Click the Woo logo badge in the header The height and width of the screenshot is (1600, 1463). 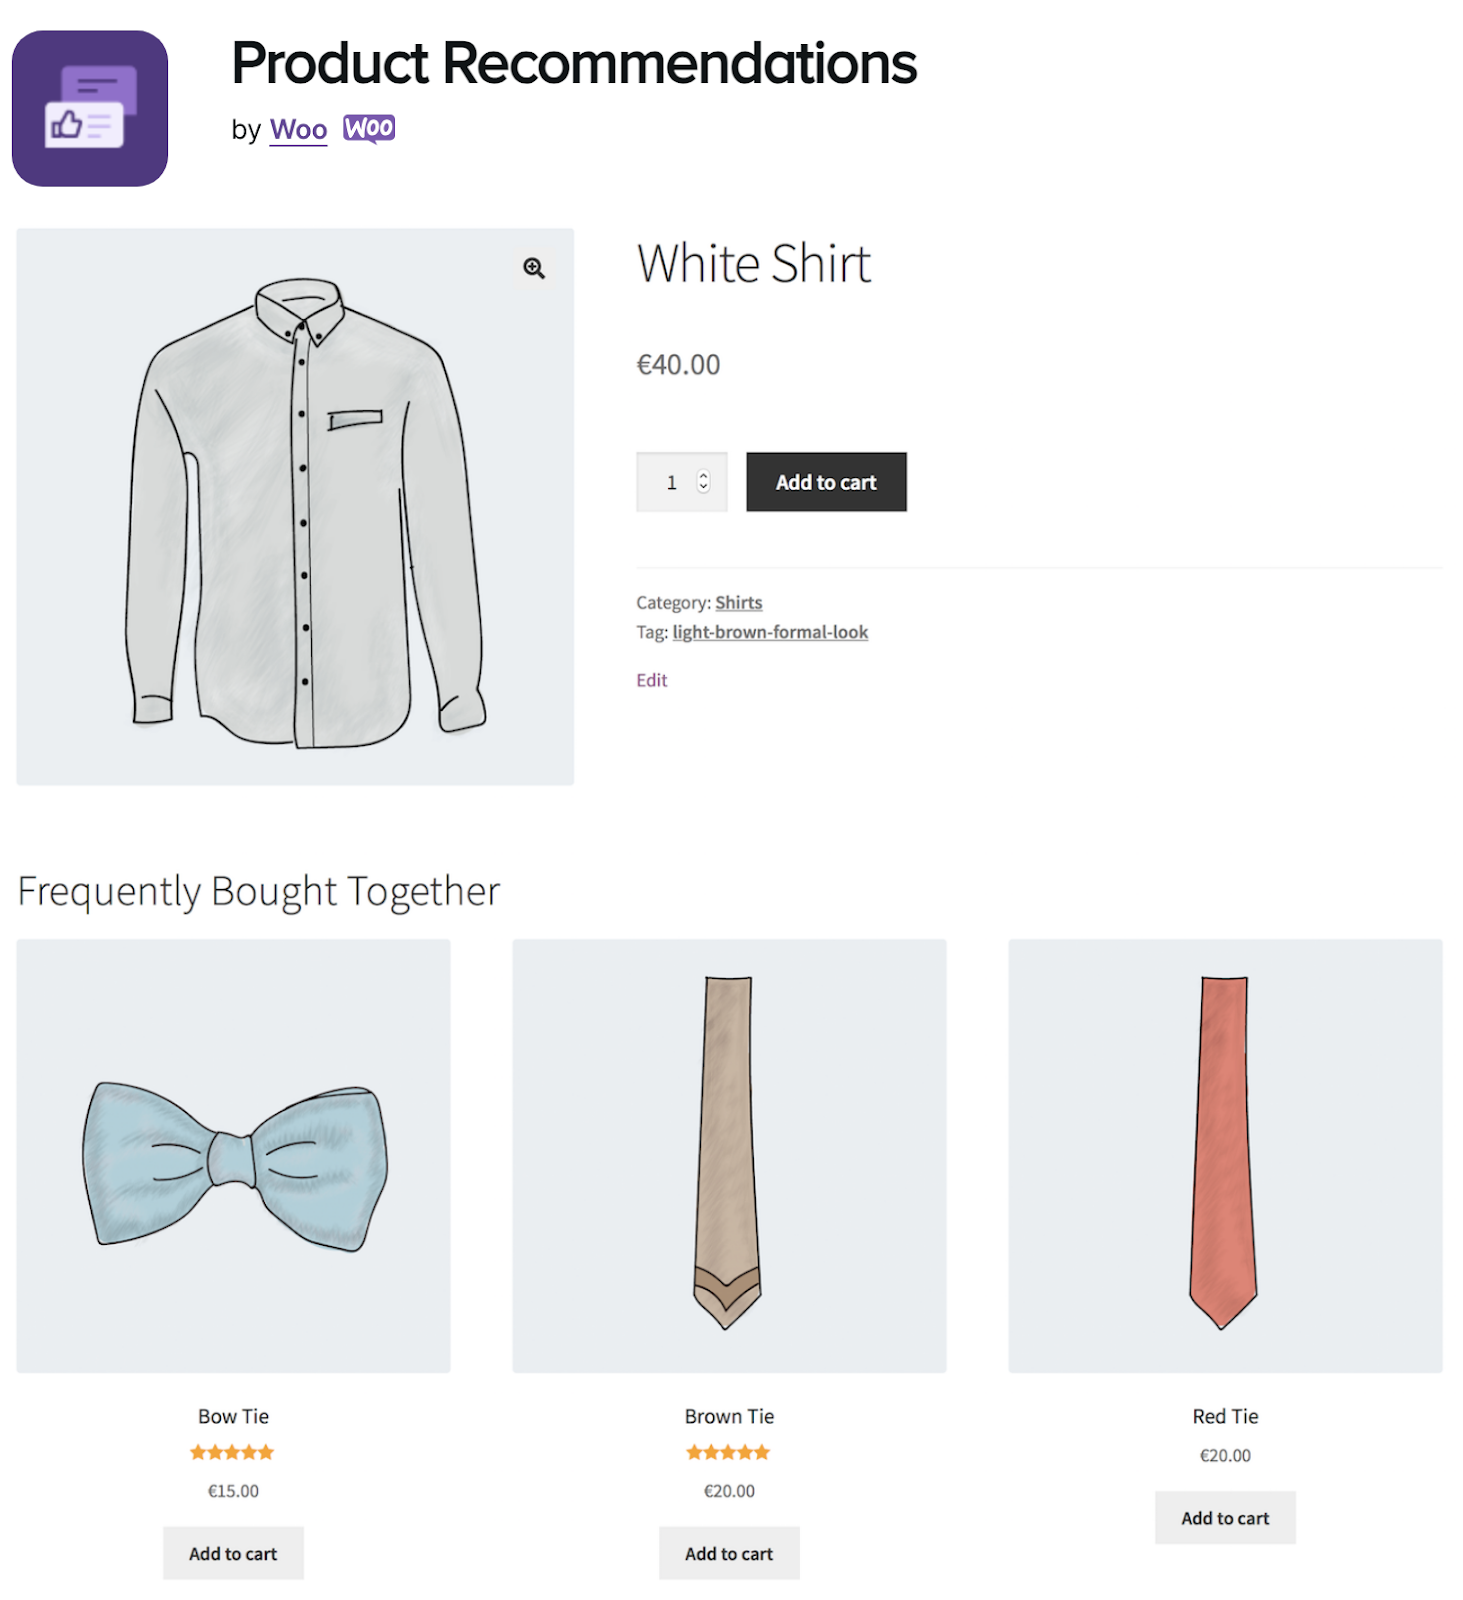(370, 128)
